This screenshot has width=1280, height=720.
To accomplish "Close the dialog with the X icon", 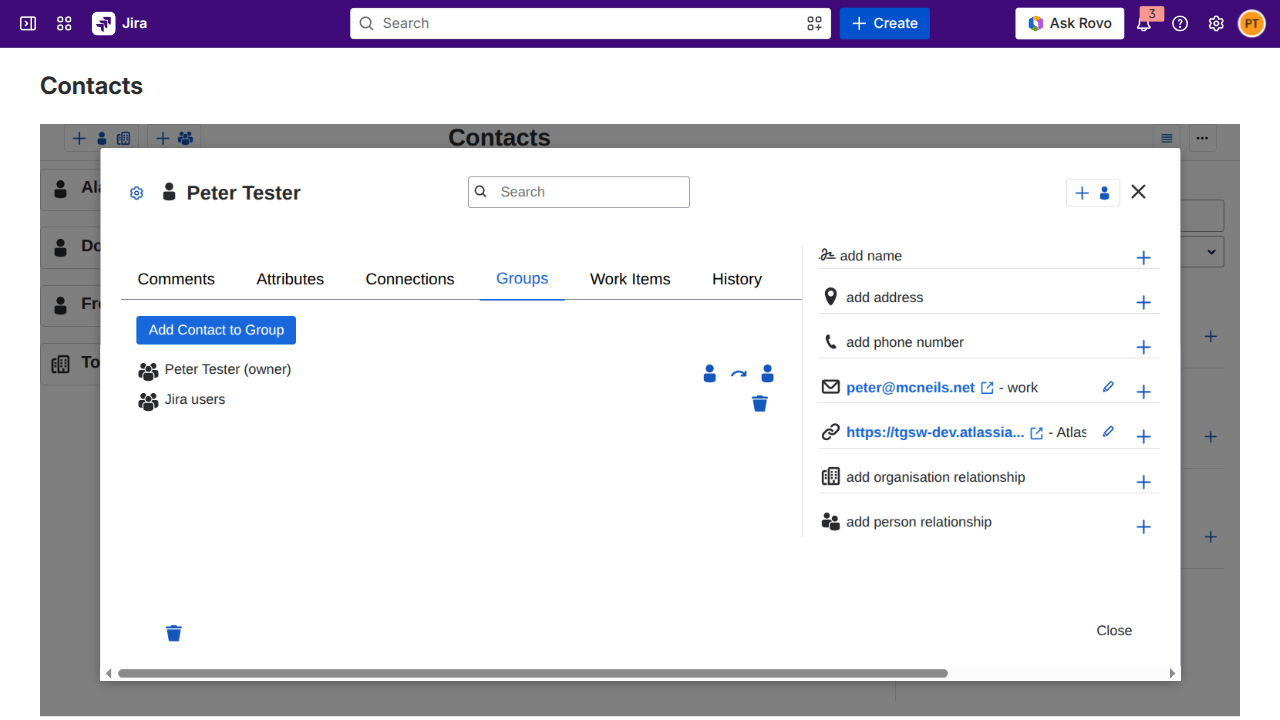I will click(1138, 192).
